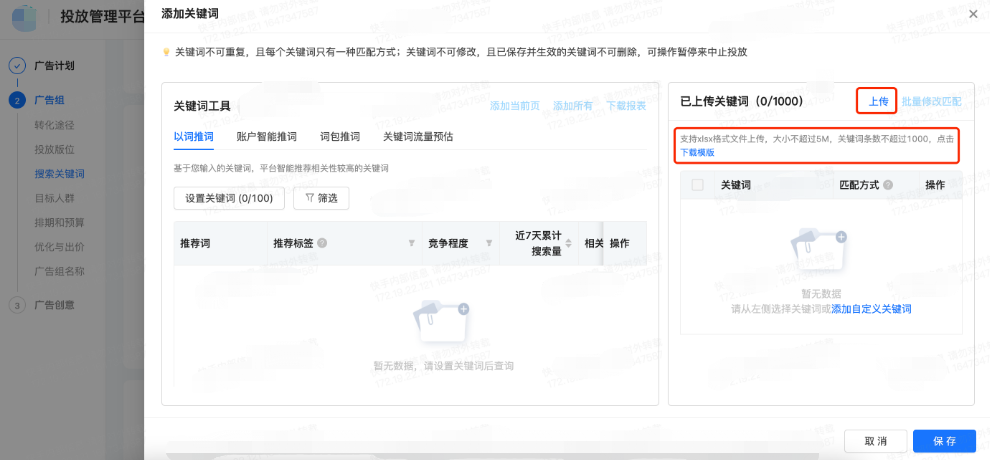
Task: Switch to 词包推词 tab
Action: point(340,136)
